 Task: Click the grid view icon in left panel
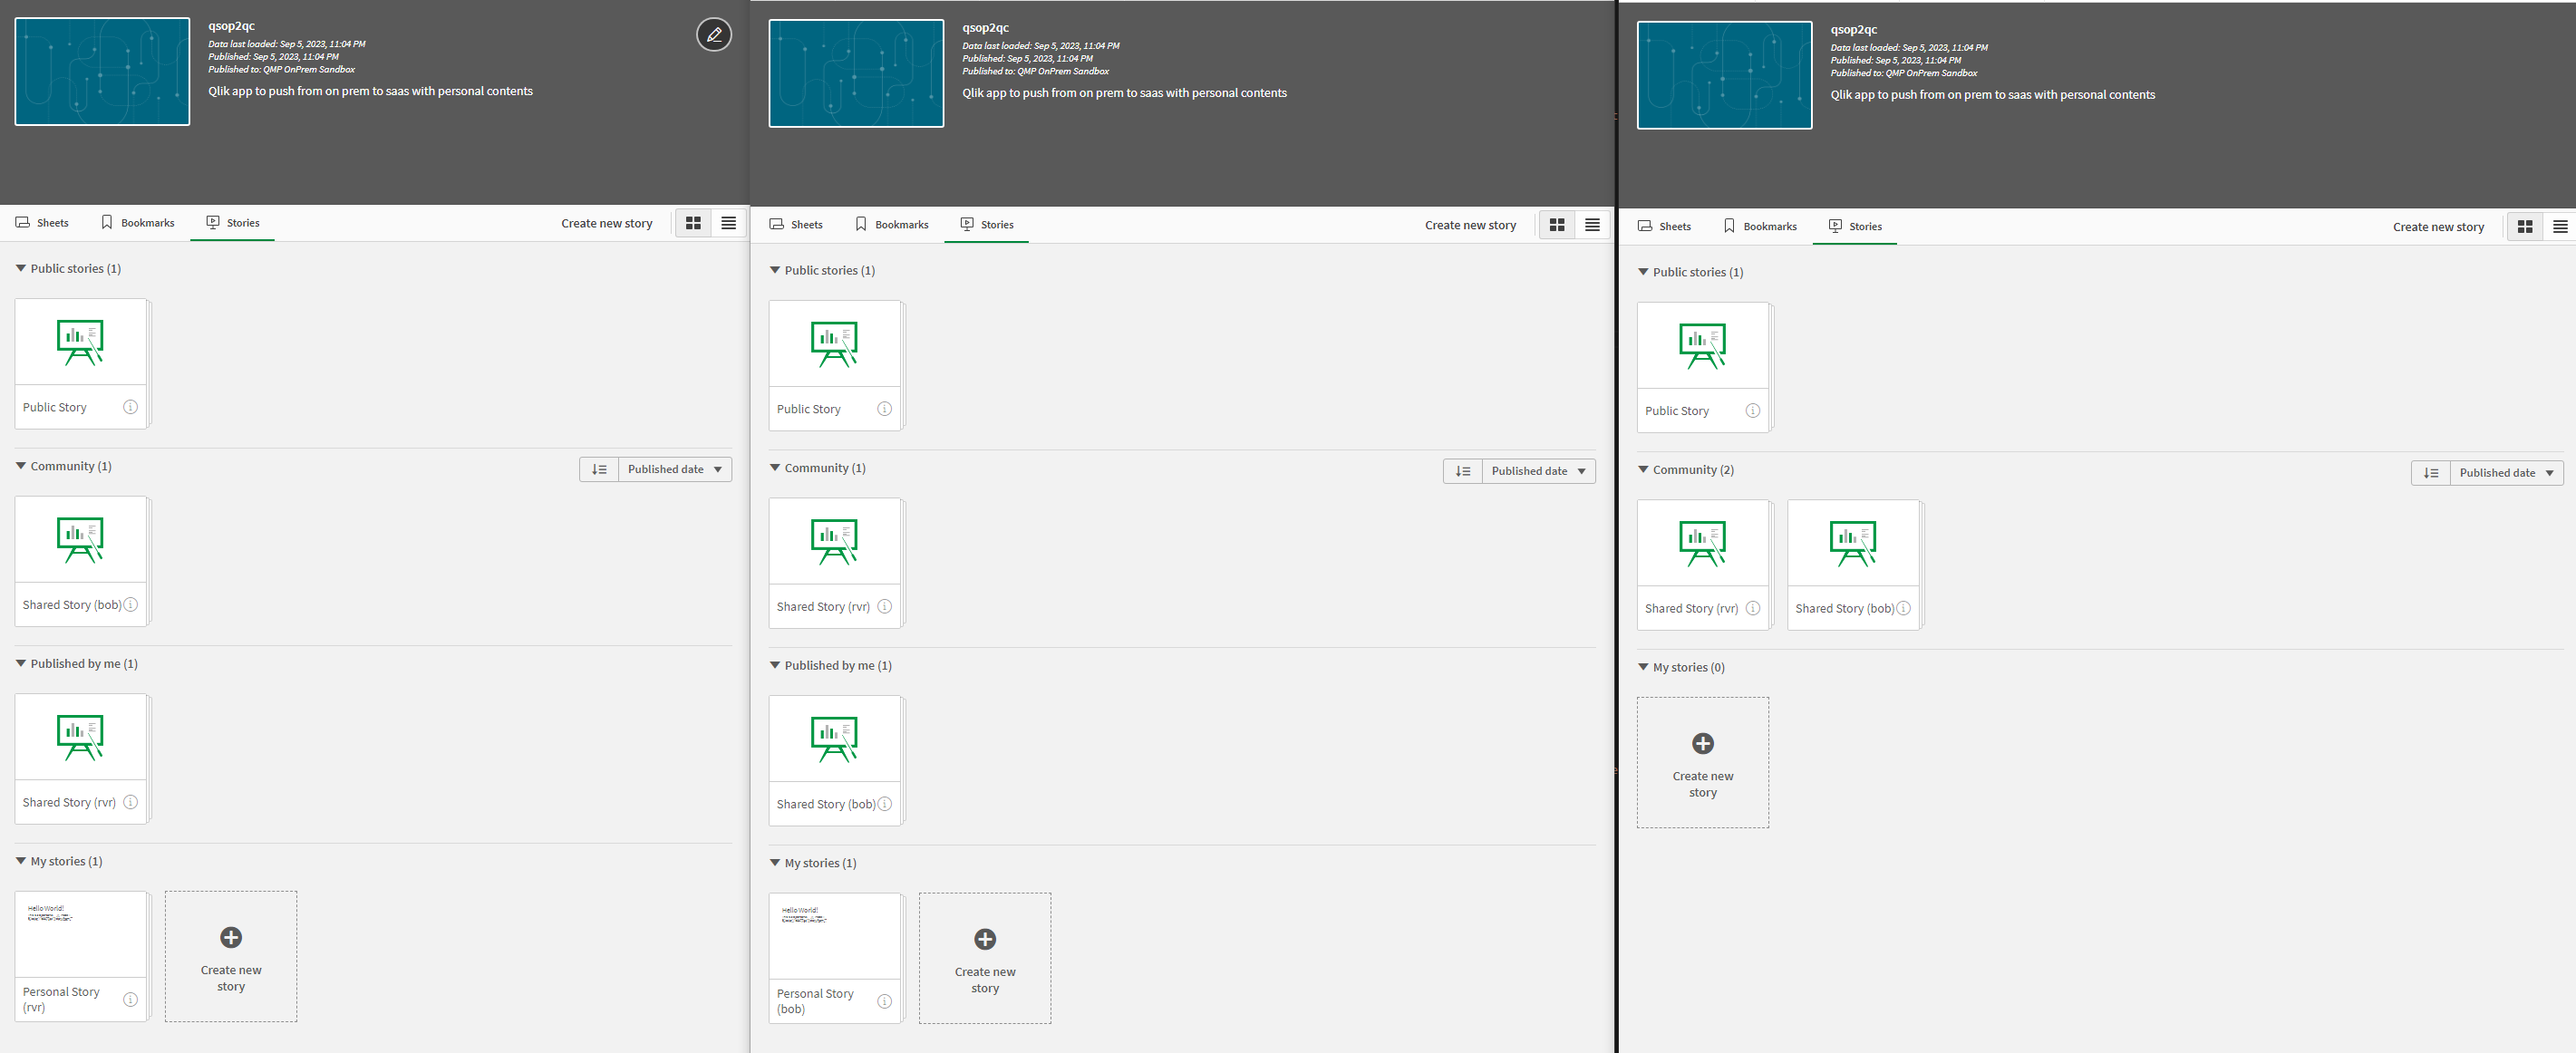(x=693, y=222)
